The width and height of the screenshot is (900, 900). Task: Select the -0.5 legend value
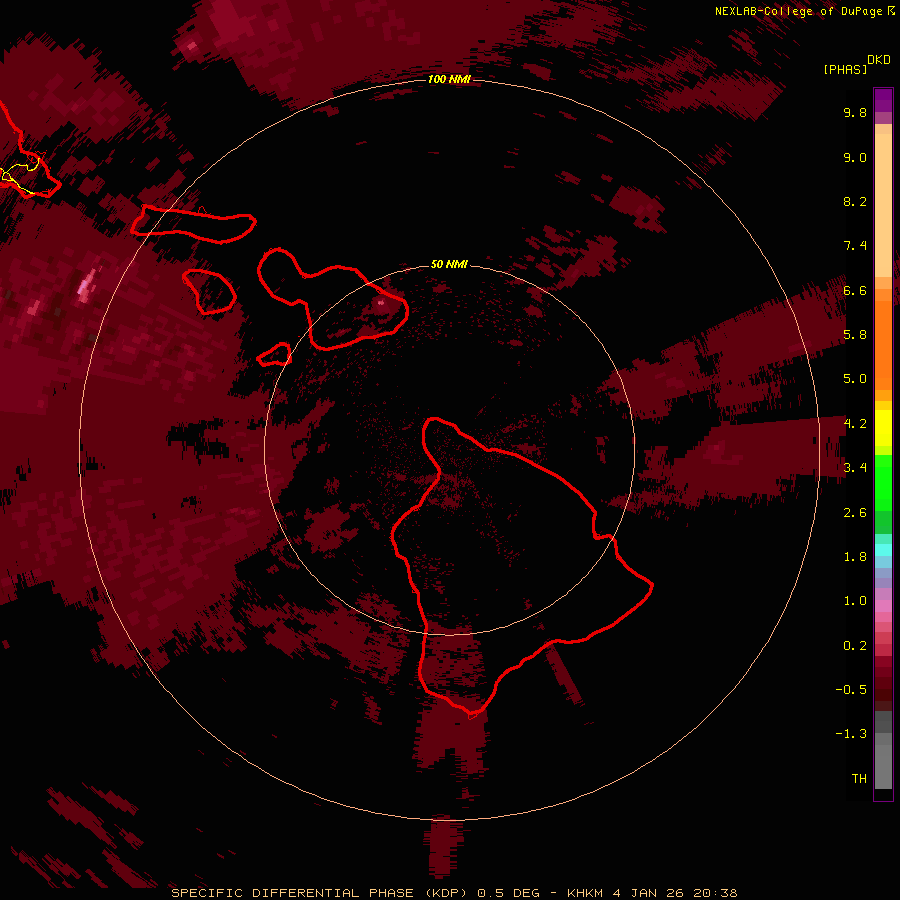pyautogui.click(x=851, y=690)
